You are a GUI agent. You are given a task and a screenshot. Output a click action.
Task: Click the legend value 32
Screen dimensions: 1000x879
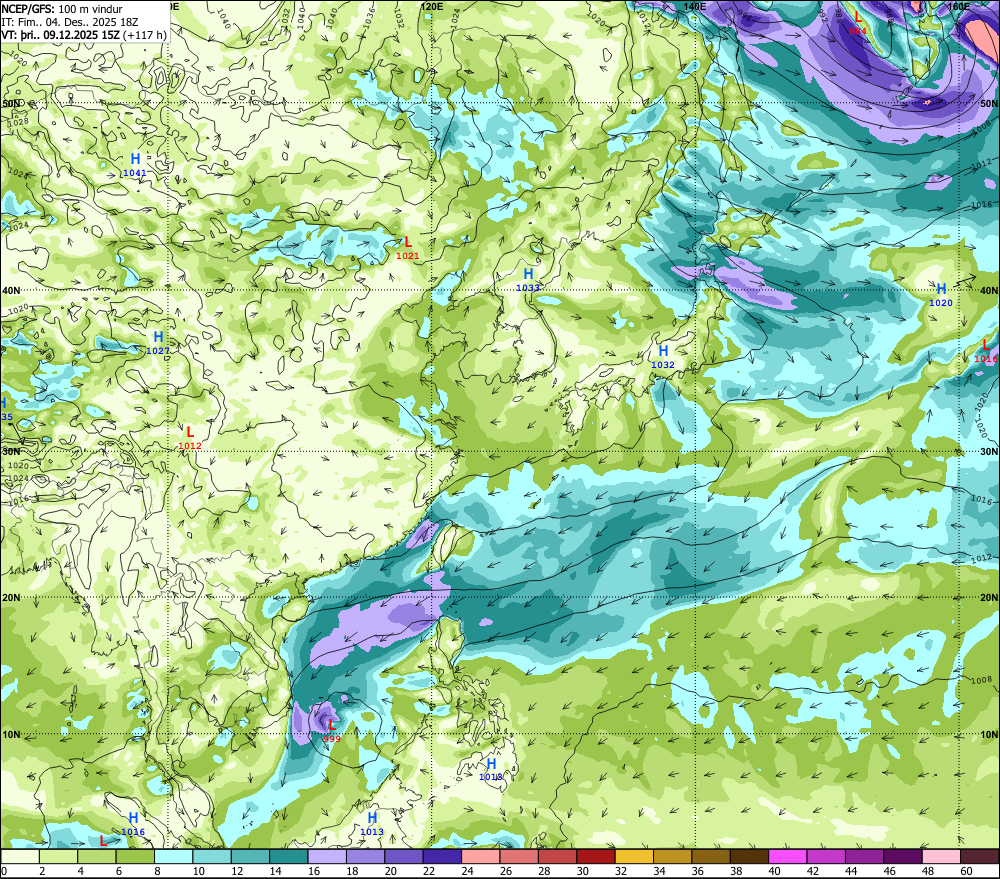[621, 871]
